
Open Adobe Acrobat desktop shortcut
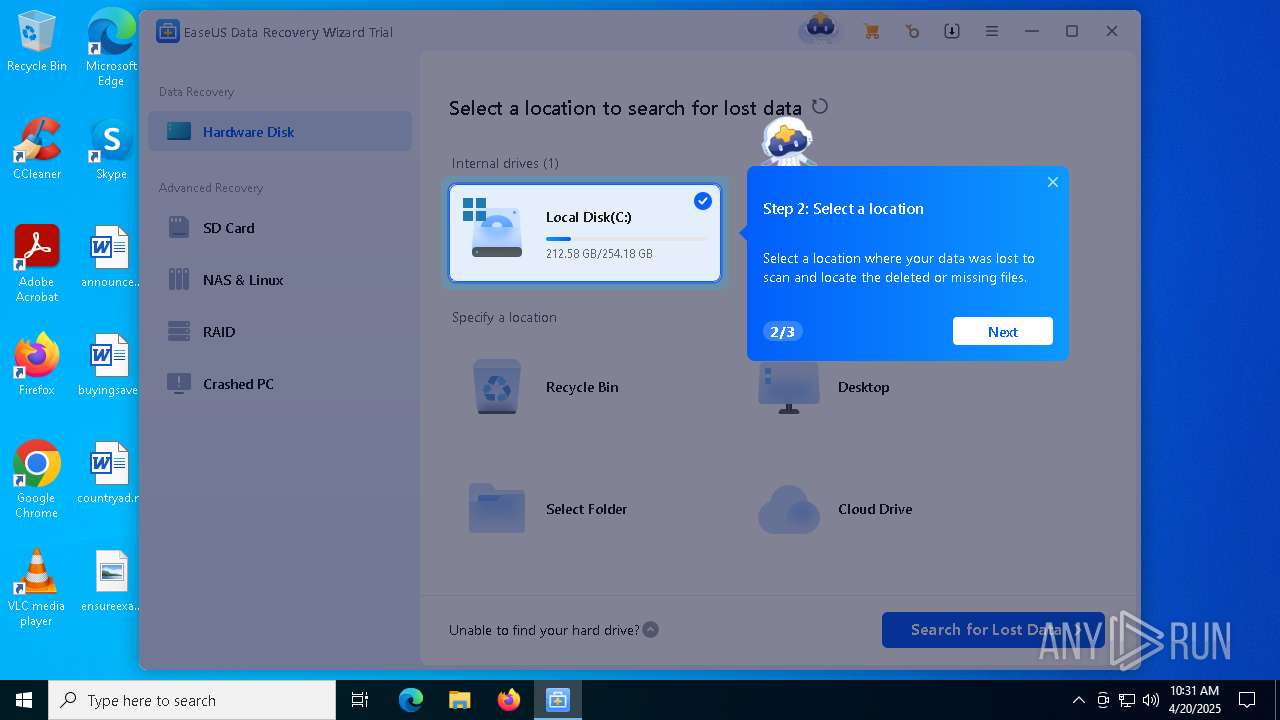tap(37, 263)
